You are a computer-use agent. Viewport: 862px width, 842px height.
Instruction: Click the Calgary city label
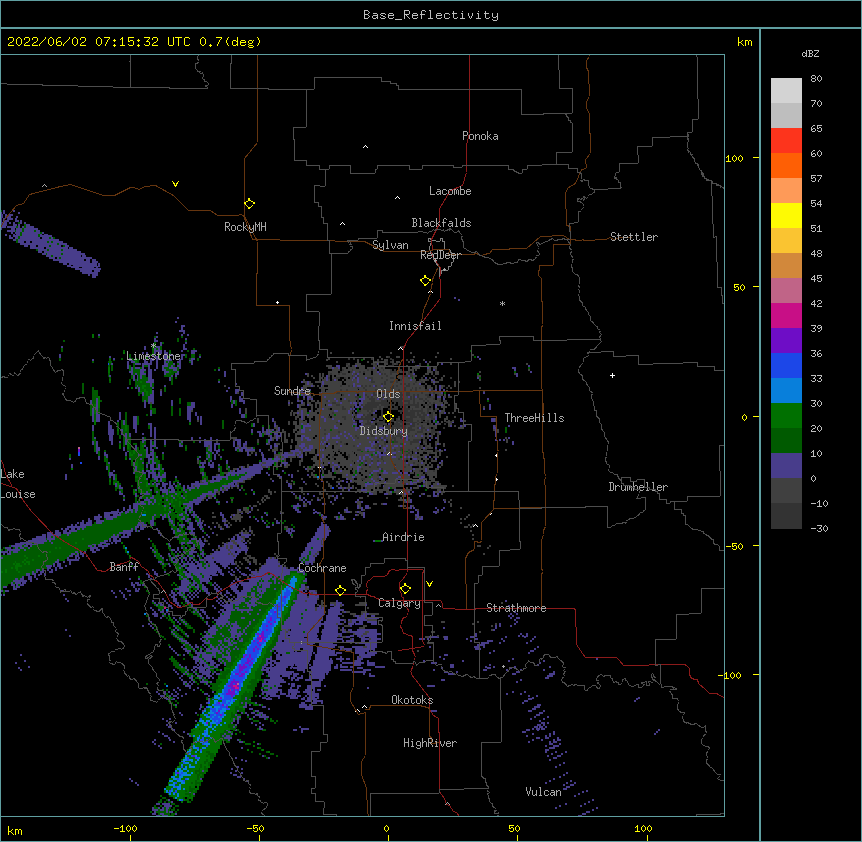pos(399,603)
